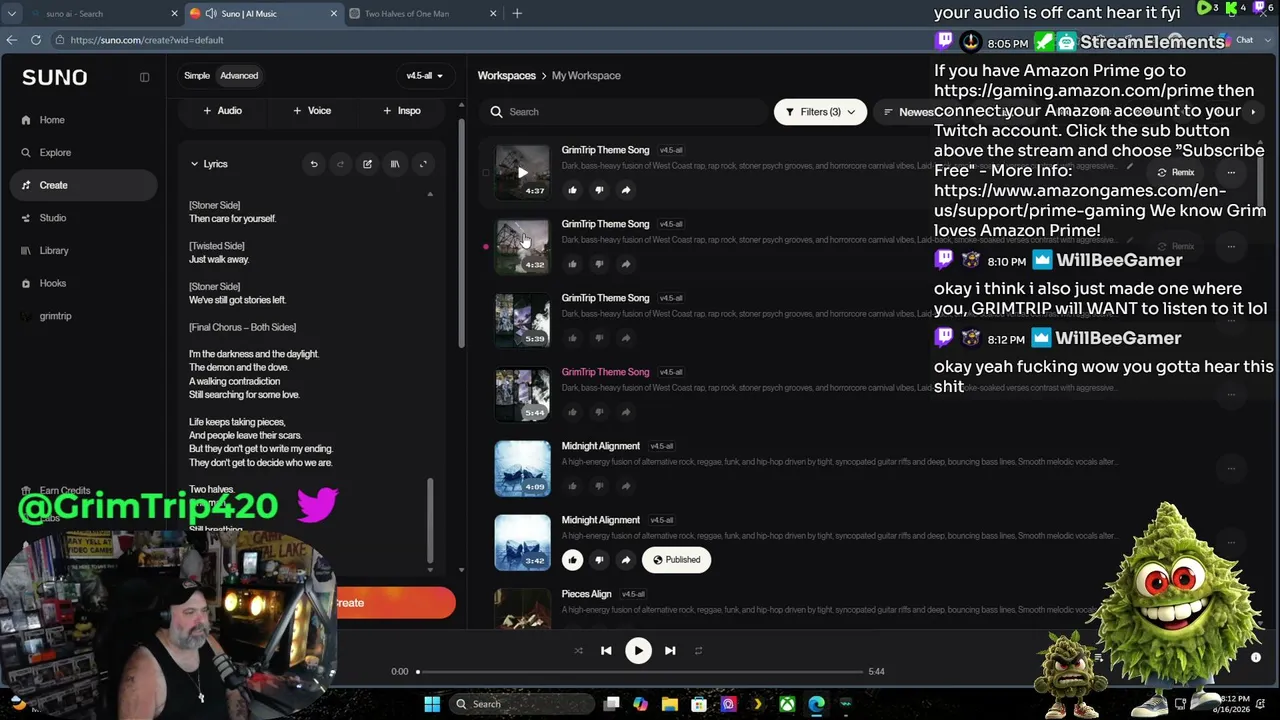This screenshot has width=1280, height=720.
Task: Open the Library section
Action: (54, 251)
